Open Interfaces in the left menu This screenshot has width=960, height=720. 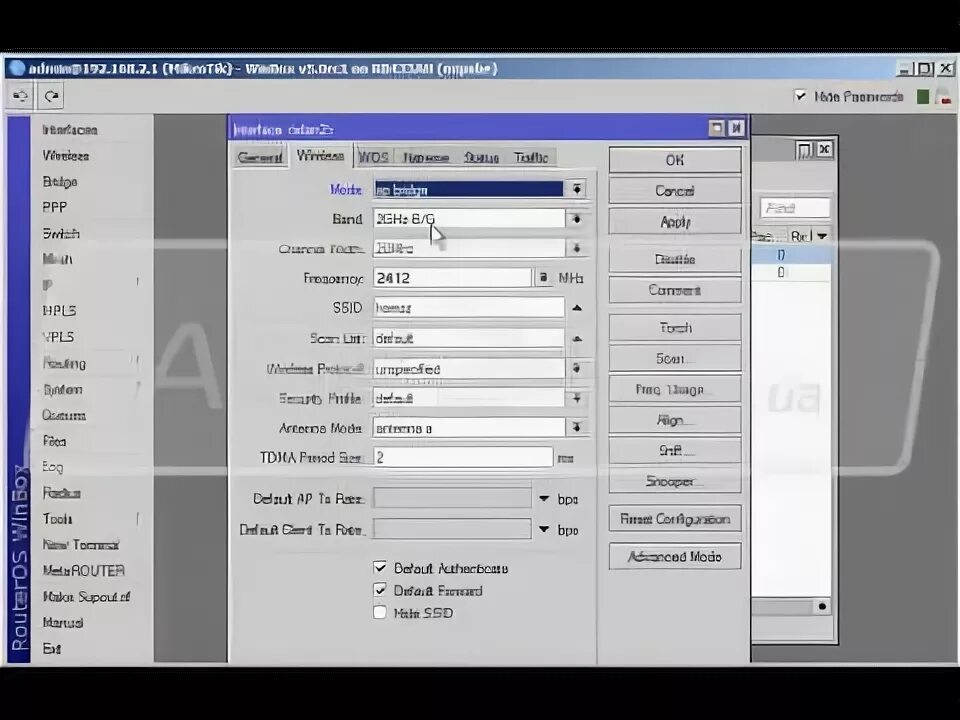coord(70,130)
